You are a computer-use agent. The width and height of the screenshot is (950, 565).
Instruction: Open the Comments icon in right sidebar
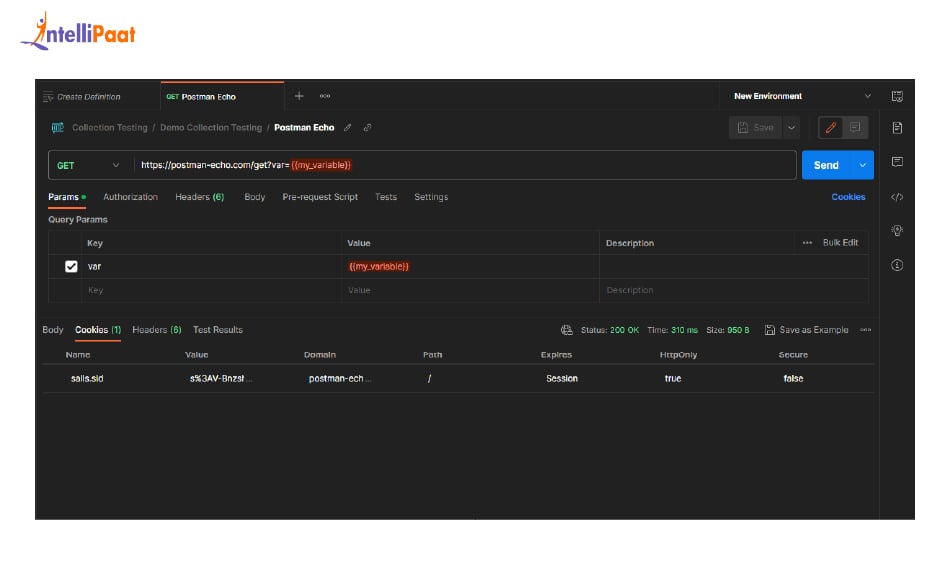[x=897, y=162]
